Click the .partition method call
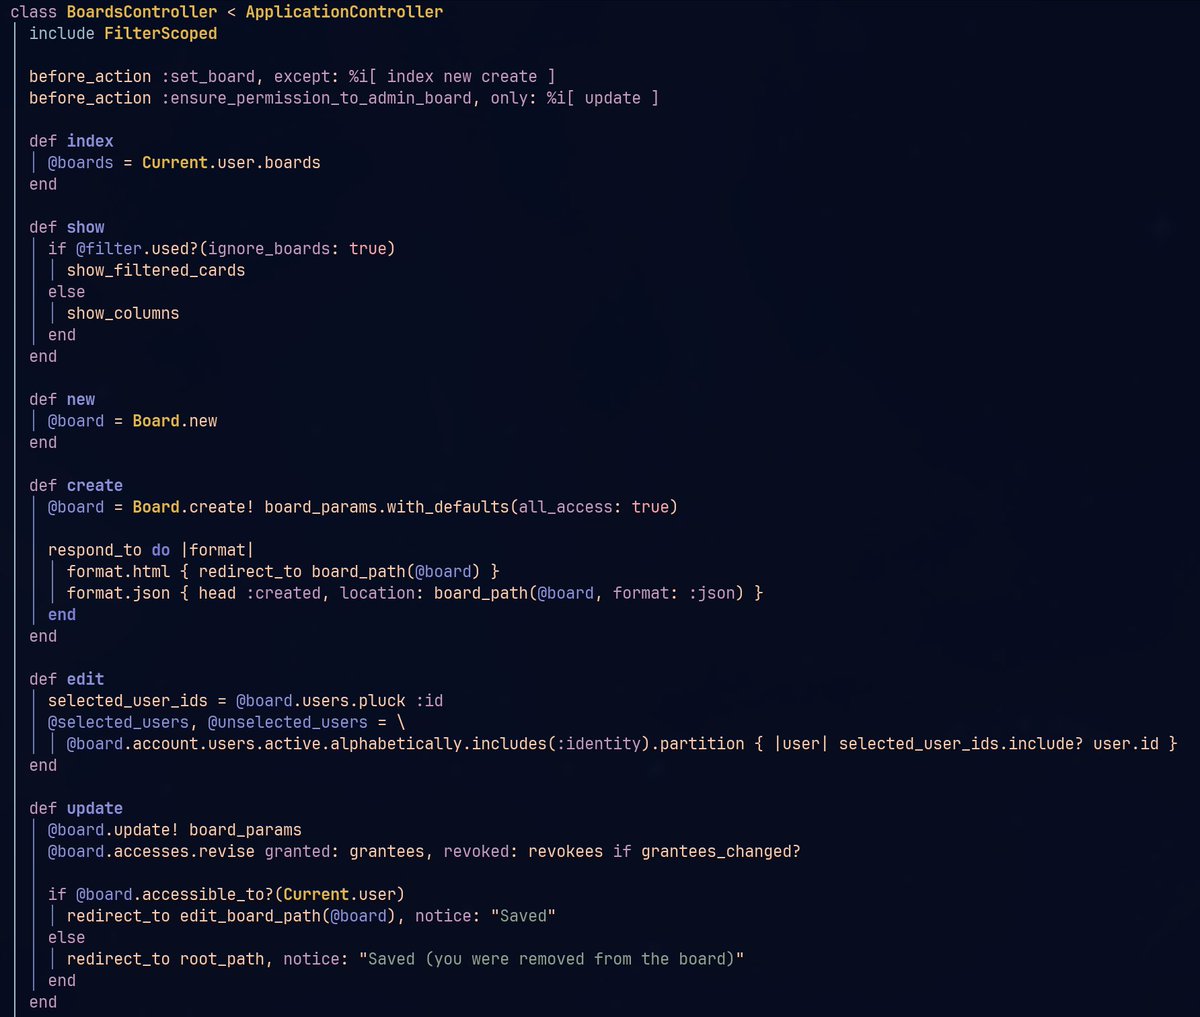The image size is (1200, 1017). point(698,743)
